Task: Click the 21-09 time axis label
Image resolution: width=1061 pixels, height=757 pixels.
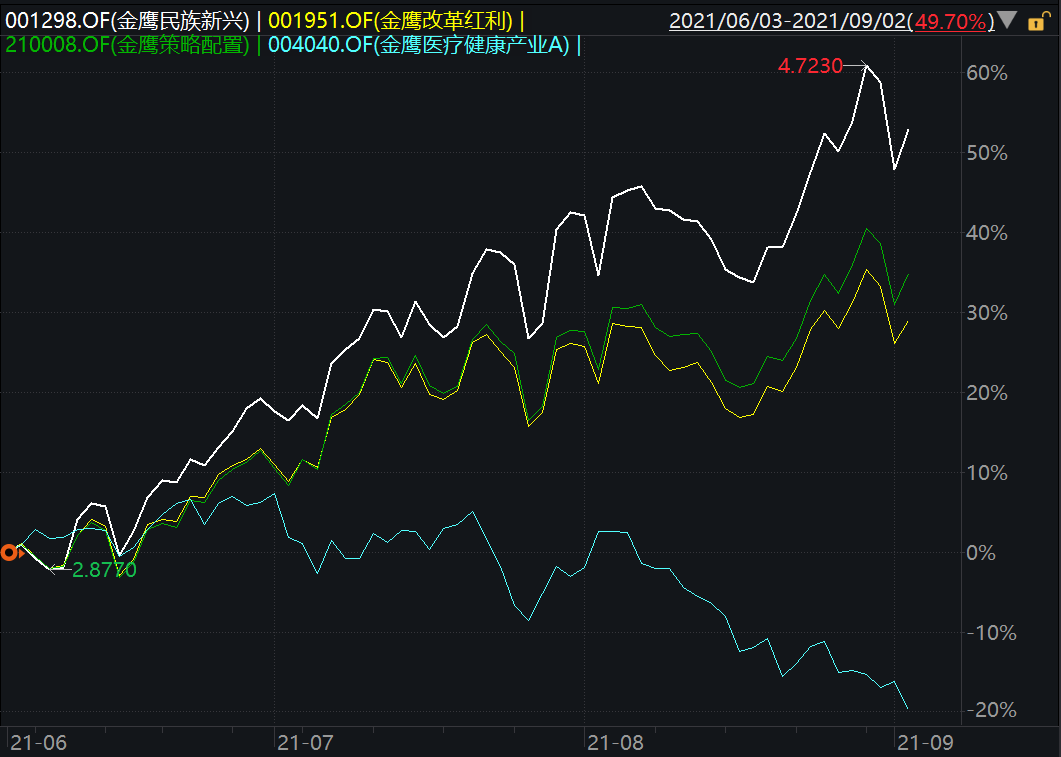Action: point(925,743)
